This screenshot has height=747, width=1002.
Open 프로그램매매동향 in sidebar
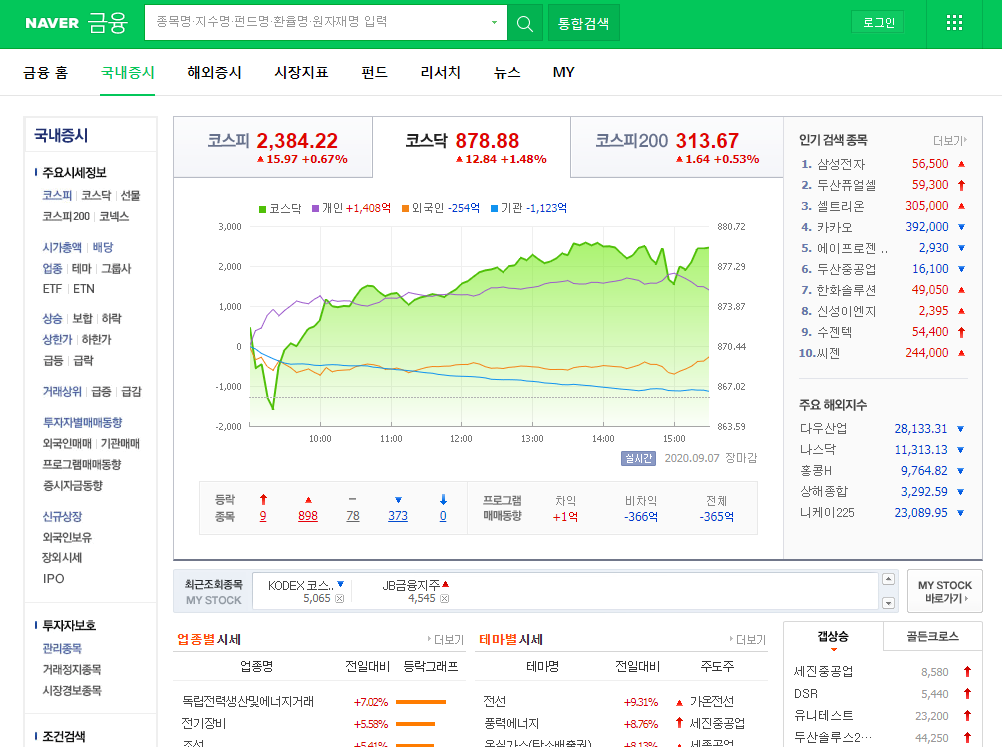pyautogui.click(x=82, y=465)
